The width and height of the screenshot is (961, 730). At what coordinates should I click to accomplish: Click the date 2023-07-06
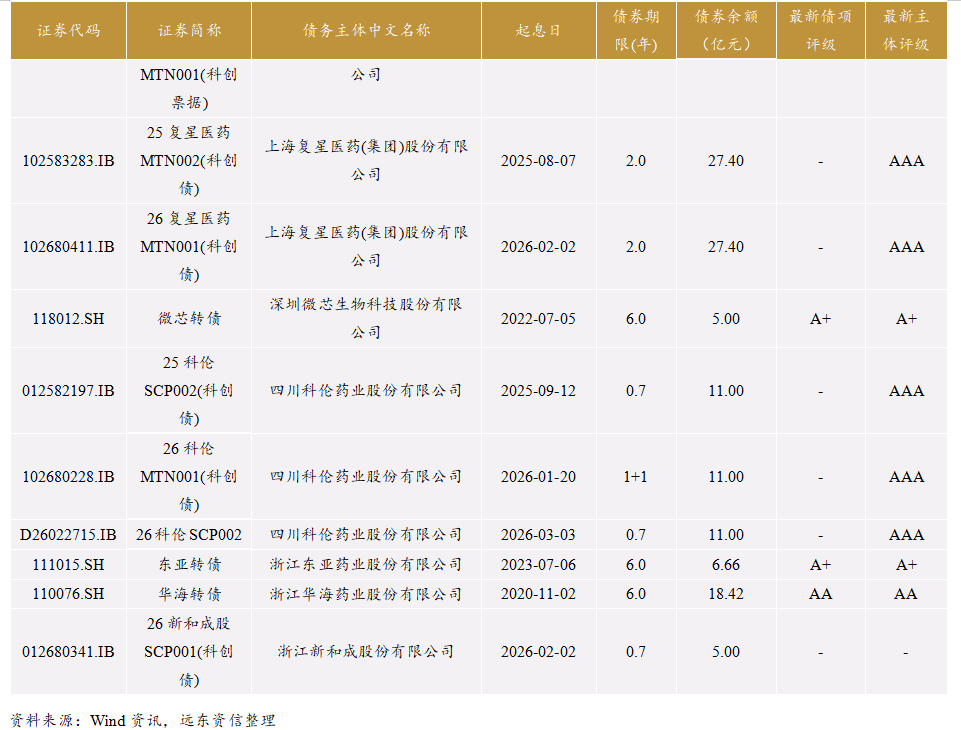pos(539,565)
